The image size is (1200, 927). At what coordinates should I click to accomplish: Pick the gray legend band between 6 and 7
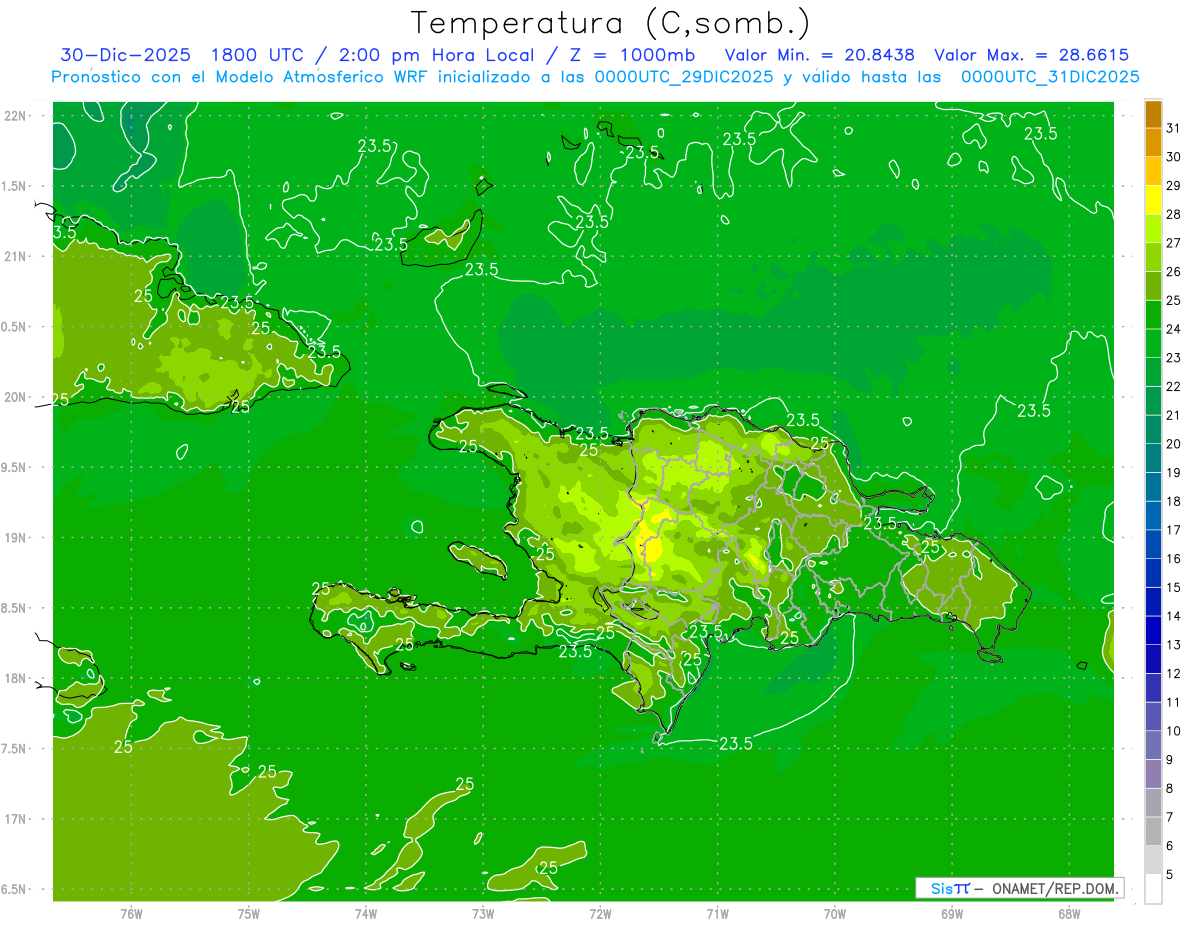[x=1154, y=831]
